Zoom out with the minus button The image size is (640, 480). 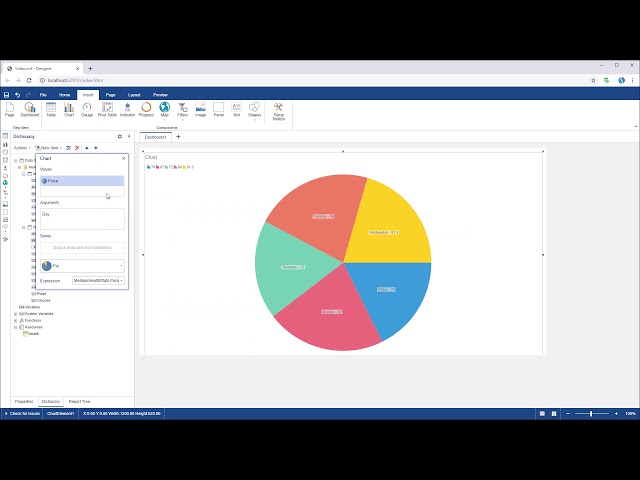click(x=568, y=413)
